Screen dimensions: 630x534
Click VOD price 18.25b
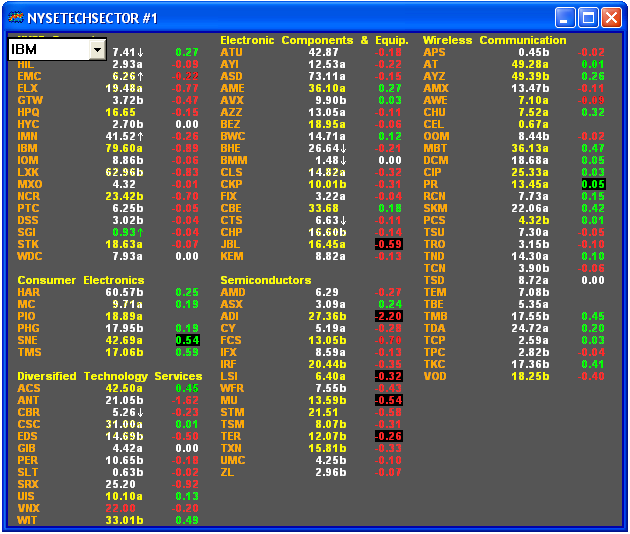coord(530,376)
